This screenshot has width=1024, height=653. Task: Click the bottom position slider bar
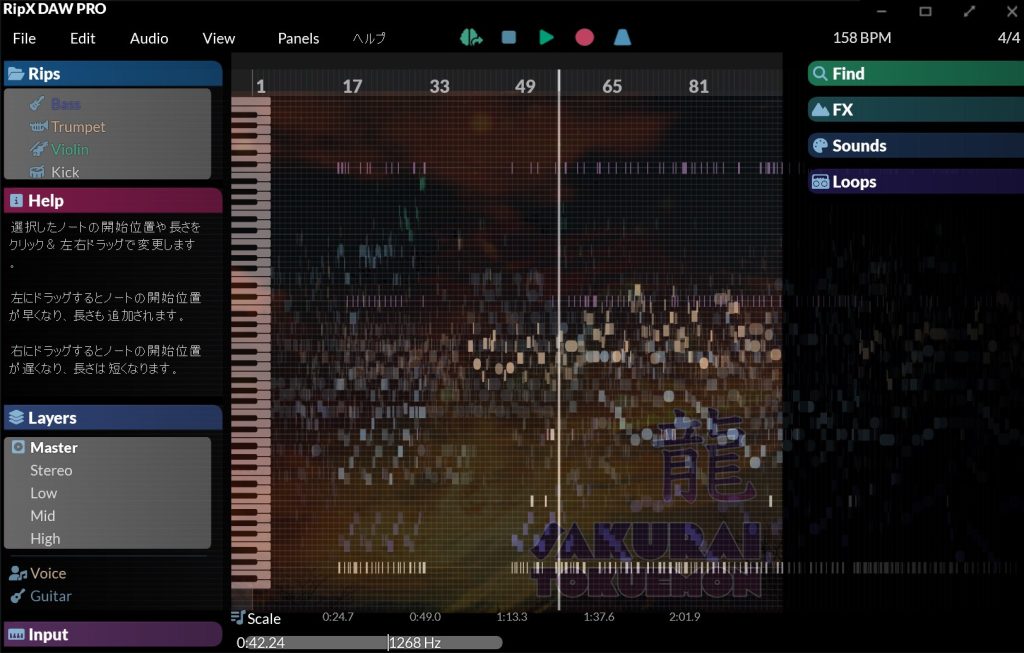pyautogui.click(x=369, y=643)
